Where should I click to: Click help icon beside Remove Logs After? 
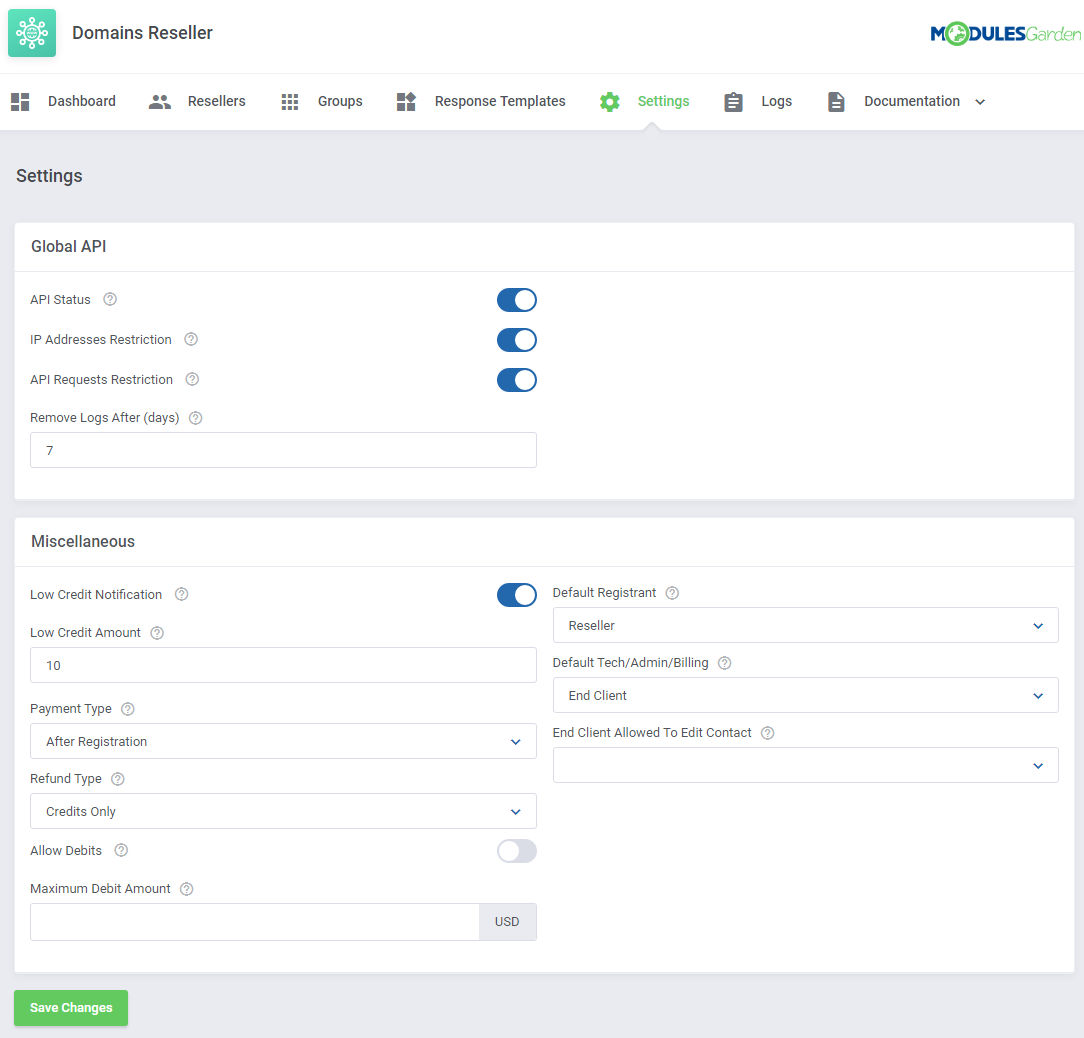[x=196, y=418]
